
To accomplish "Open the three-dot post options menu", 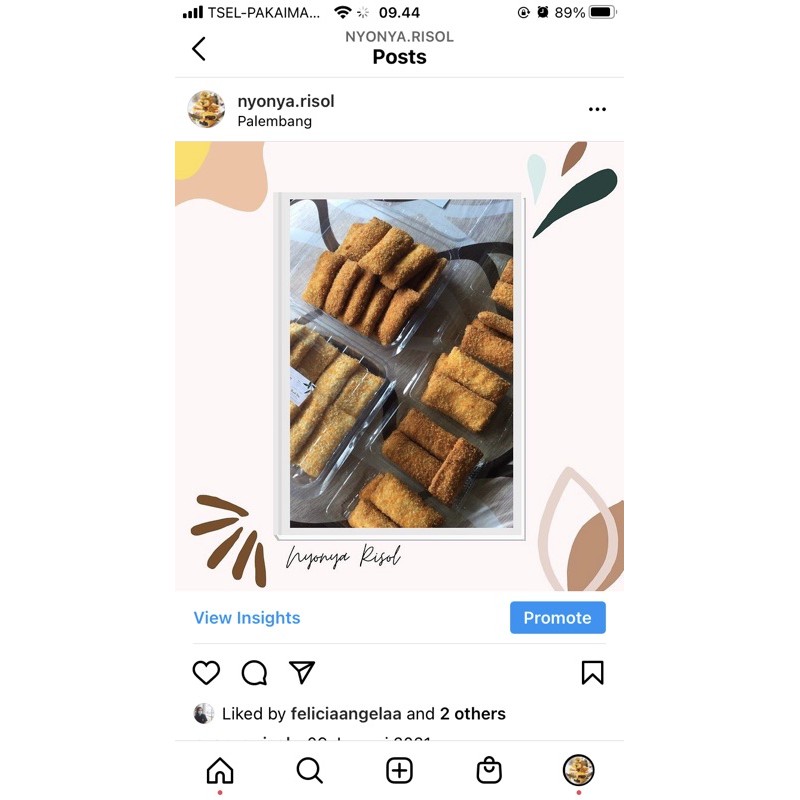I will 597,109.
